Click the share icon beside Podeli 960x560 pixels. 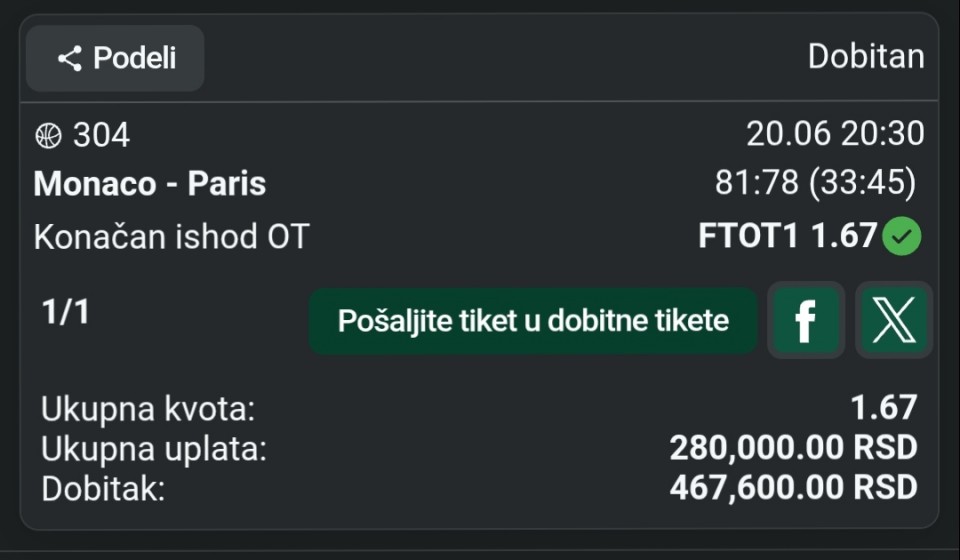click(x=70, y=59)
